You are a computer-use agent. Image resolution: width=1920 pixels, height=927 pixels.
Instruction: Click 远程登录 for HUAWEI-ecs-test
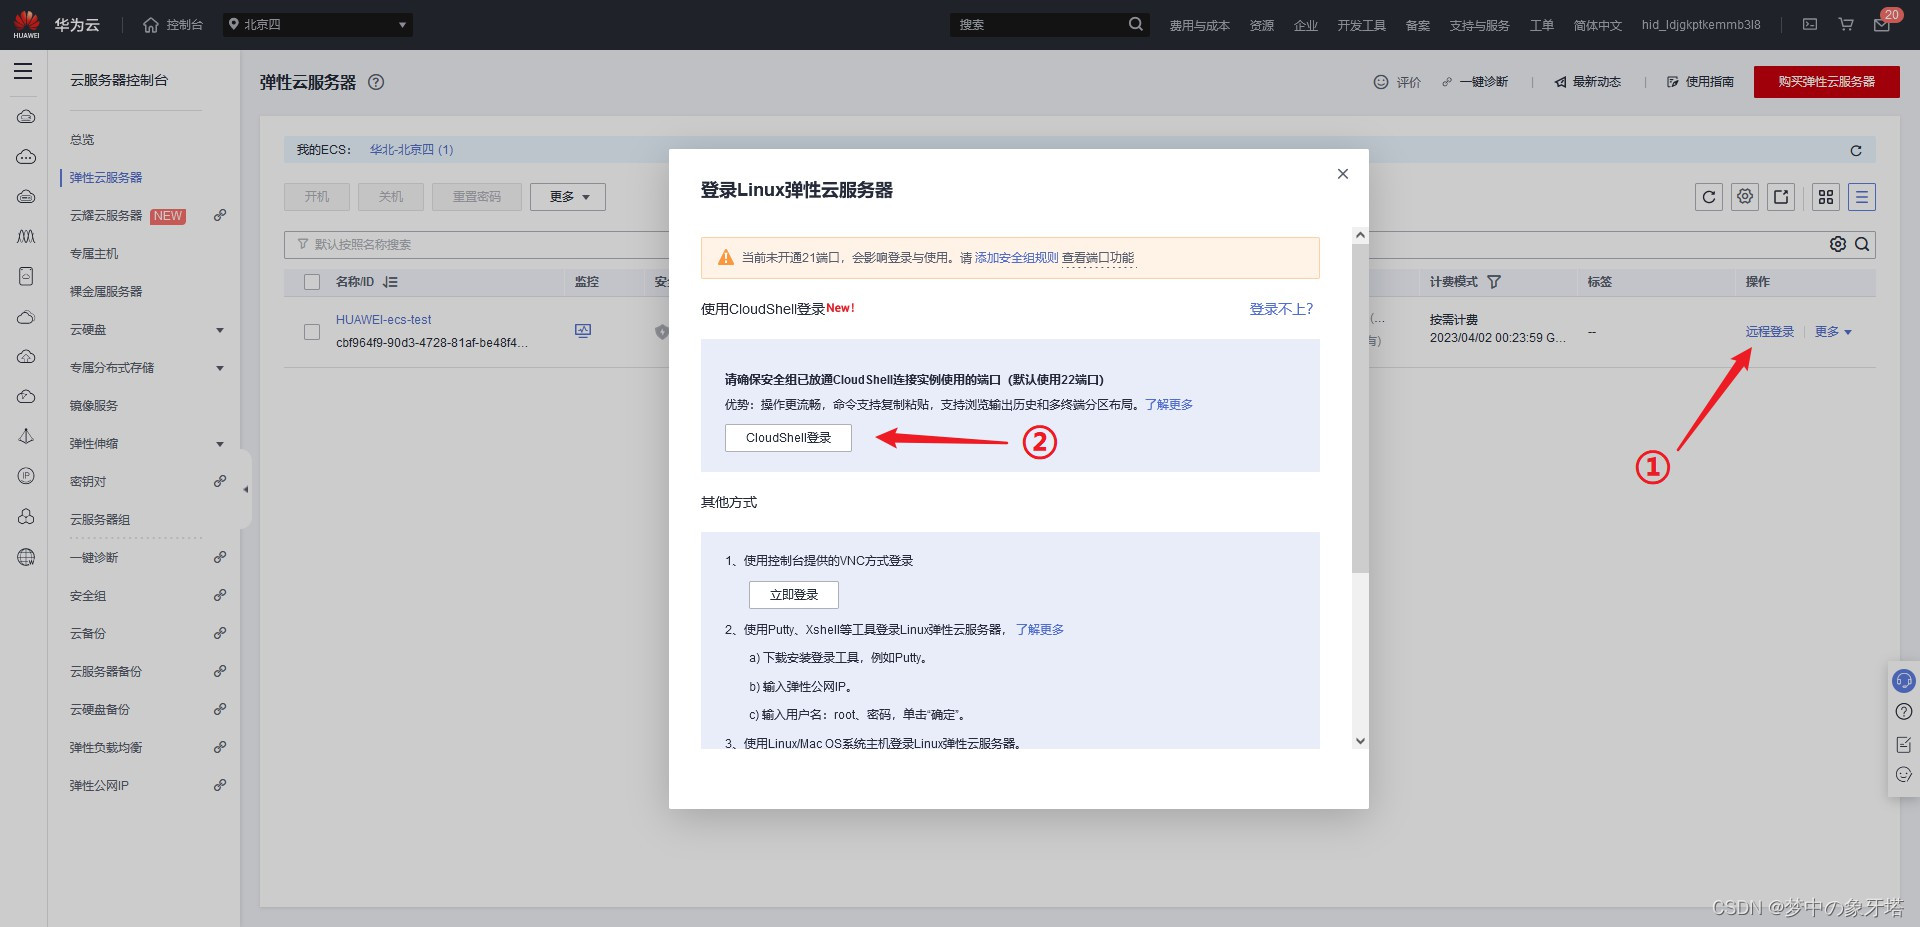pos(1770,332)
